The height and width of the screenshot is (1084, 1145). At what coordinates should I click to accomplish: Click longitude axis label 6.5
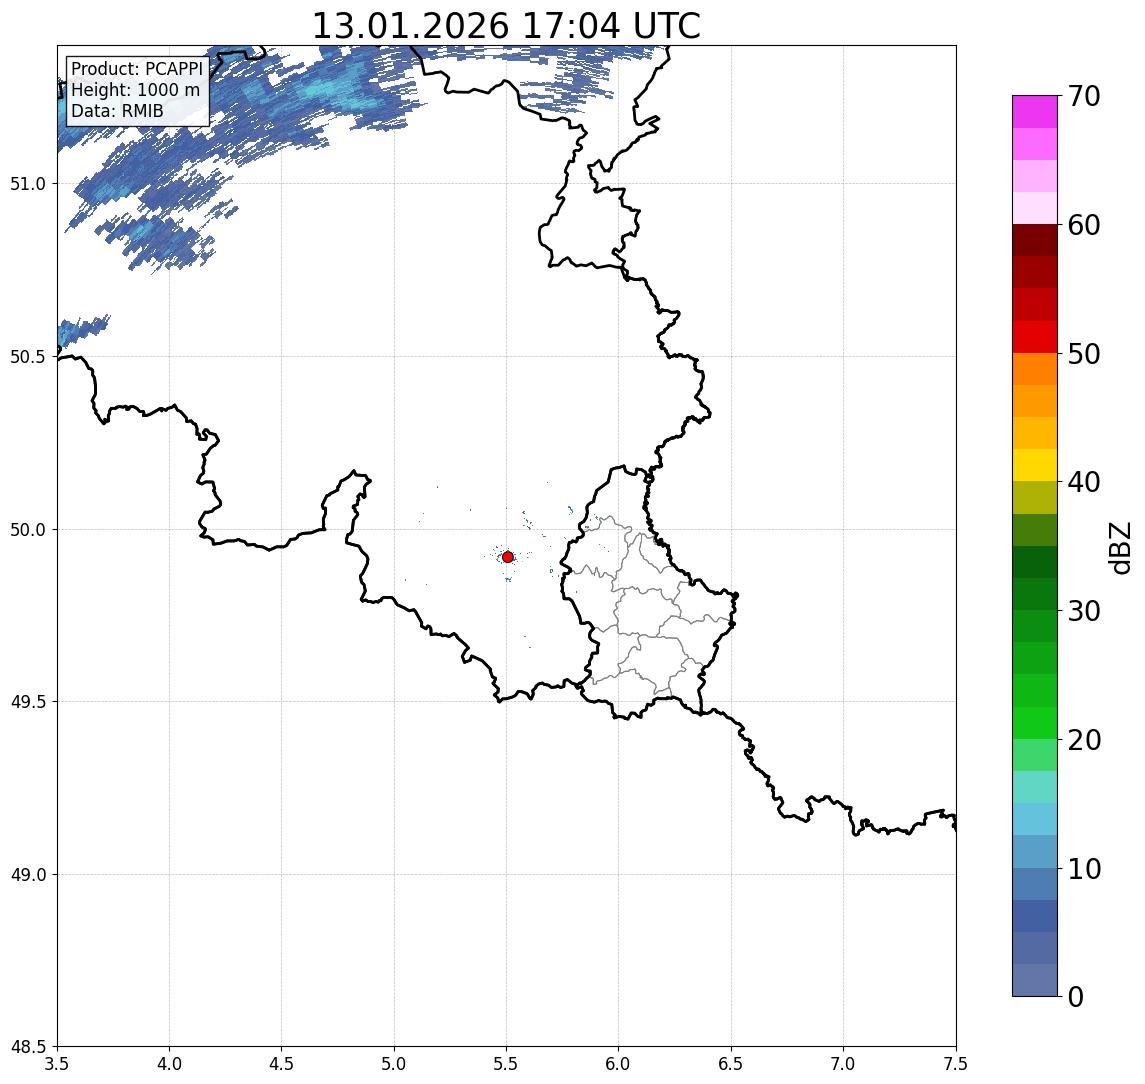[x=731, y=1064]
